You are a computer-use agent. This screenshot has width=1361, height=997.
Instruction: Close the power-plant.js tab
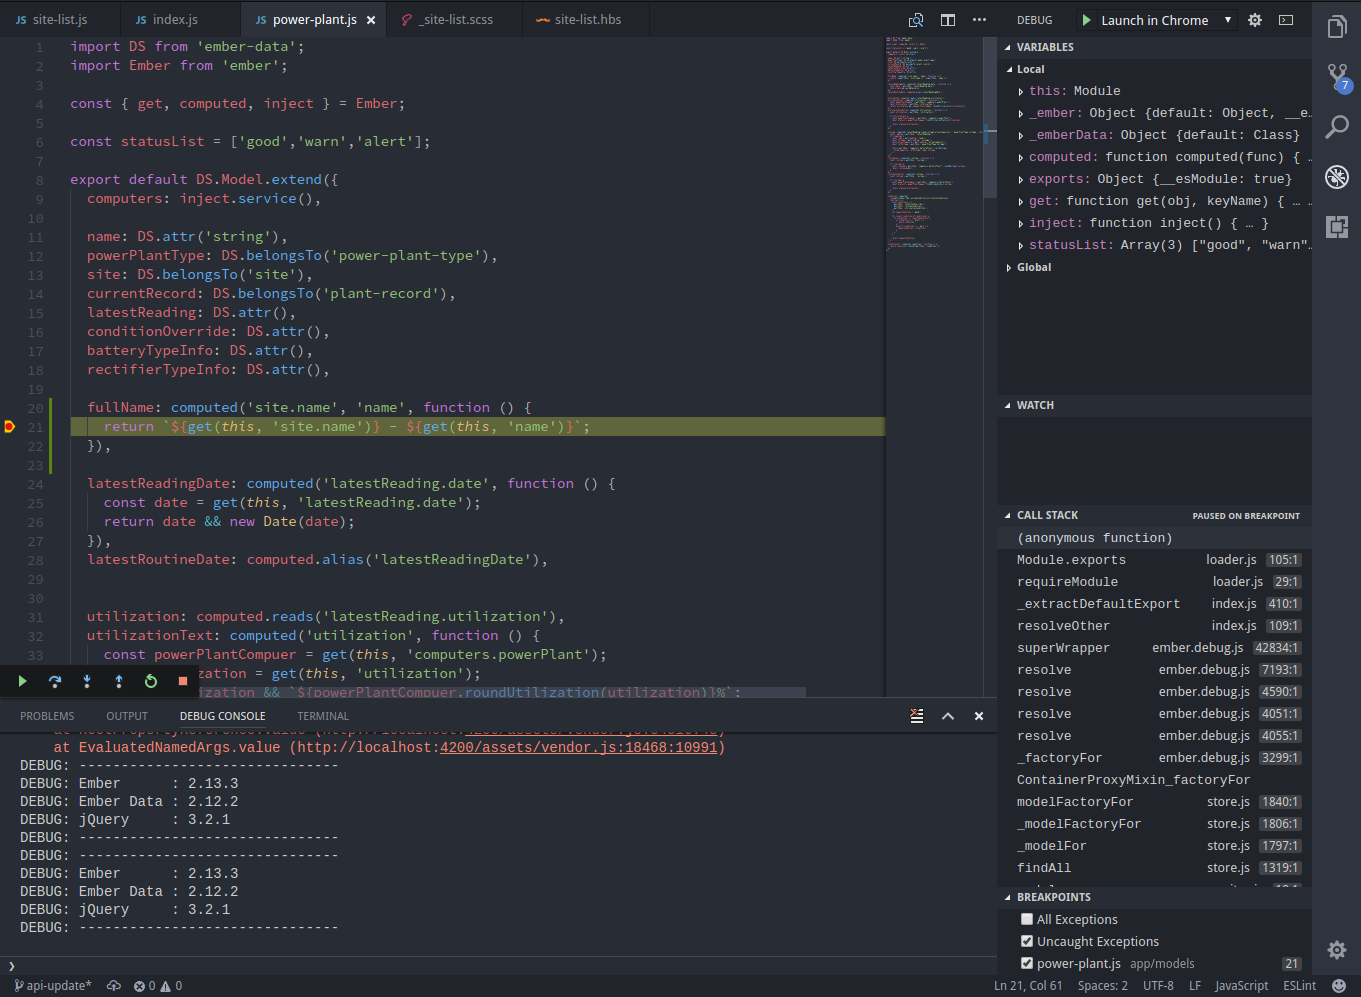372,20
